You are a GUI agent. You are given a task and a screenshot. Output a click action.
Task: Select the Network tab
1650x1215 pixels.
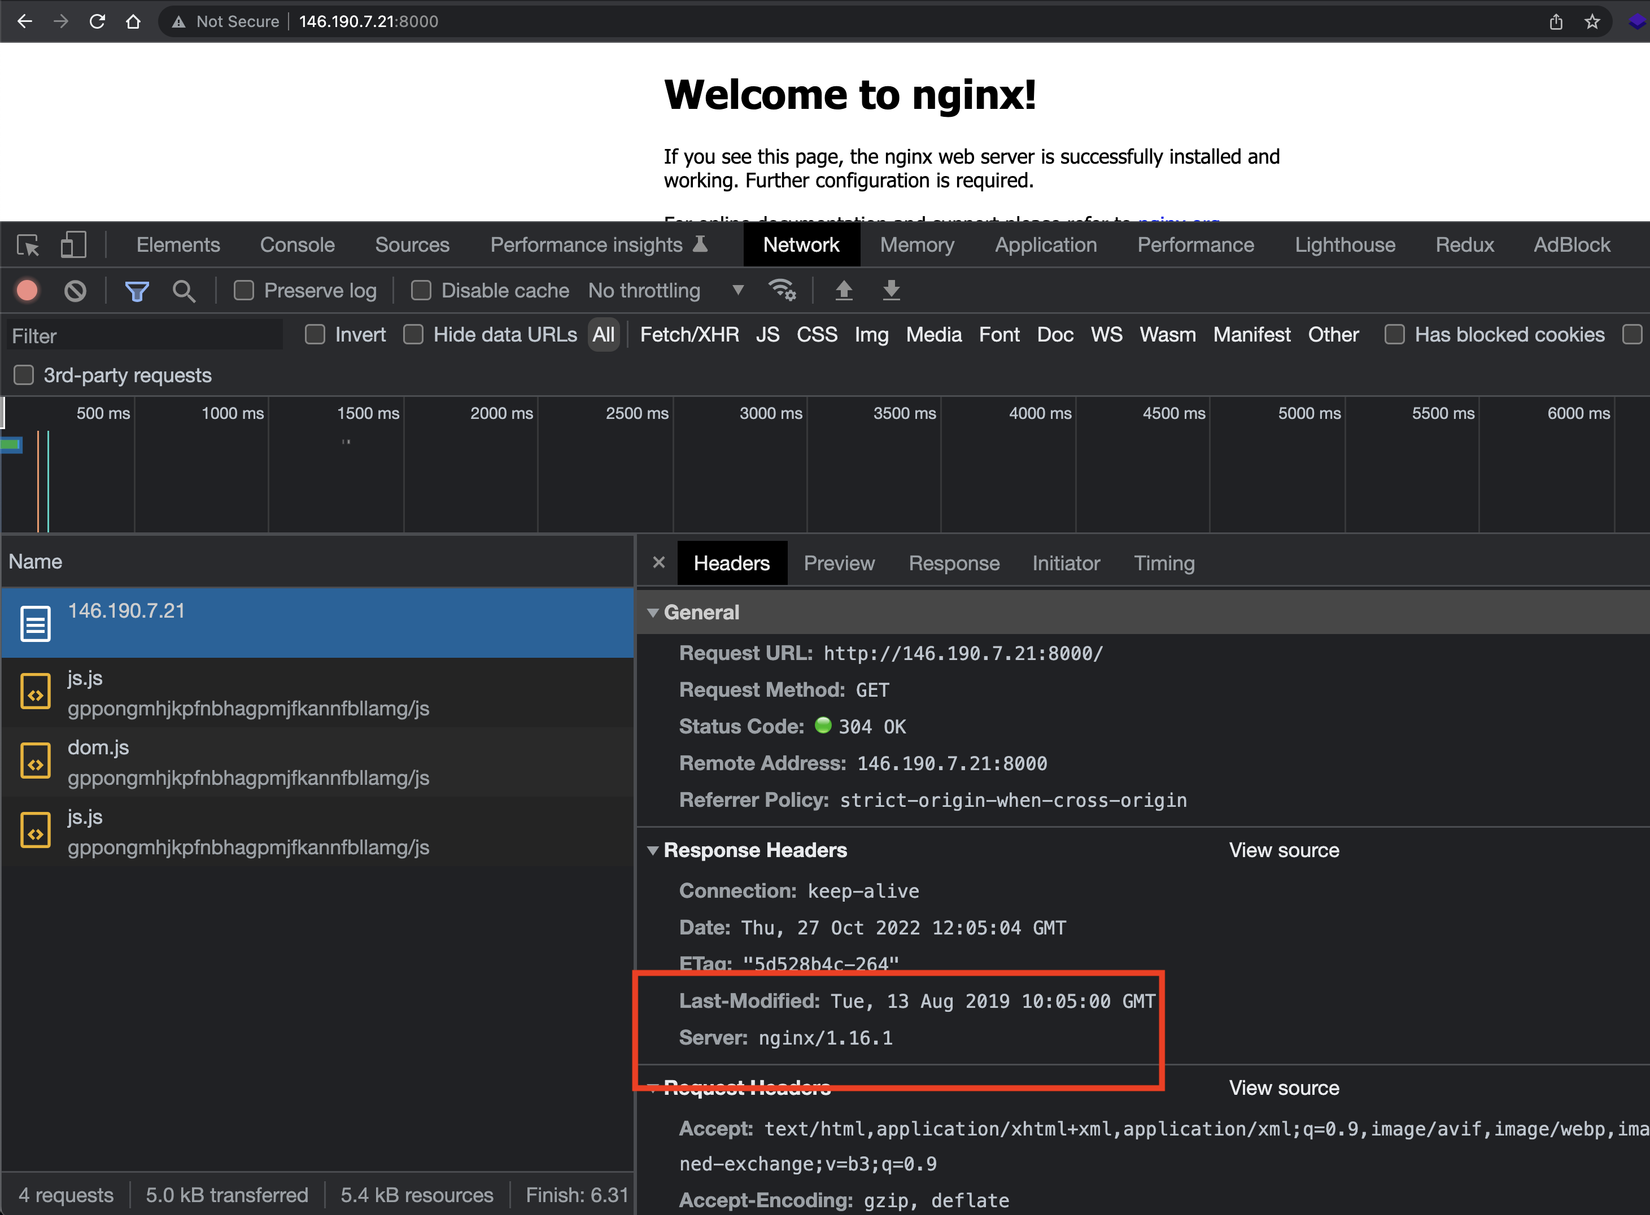pyautogui.click(x=801, y=245)
